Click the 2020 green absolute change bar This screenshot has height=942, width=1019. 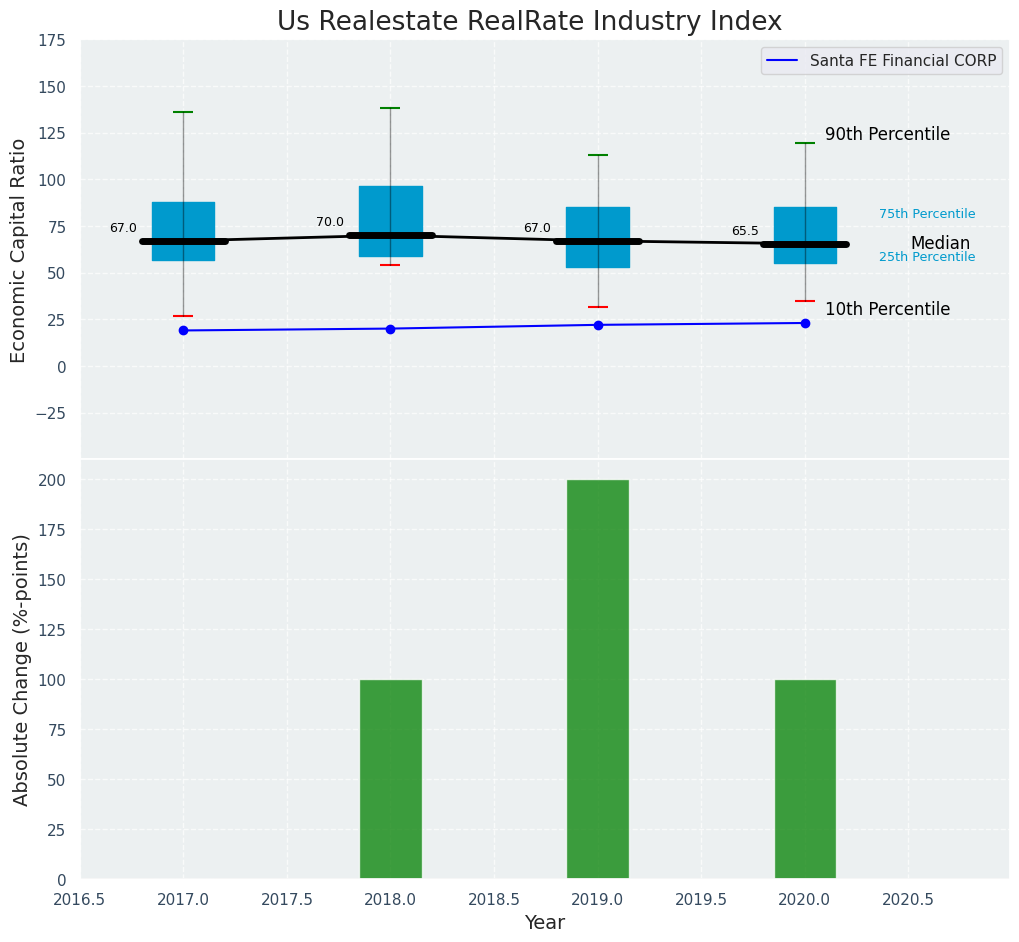pyautogui.click(x=805, y=779)
